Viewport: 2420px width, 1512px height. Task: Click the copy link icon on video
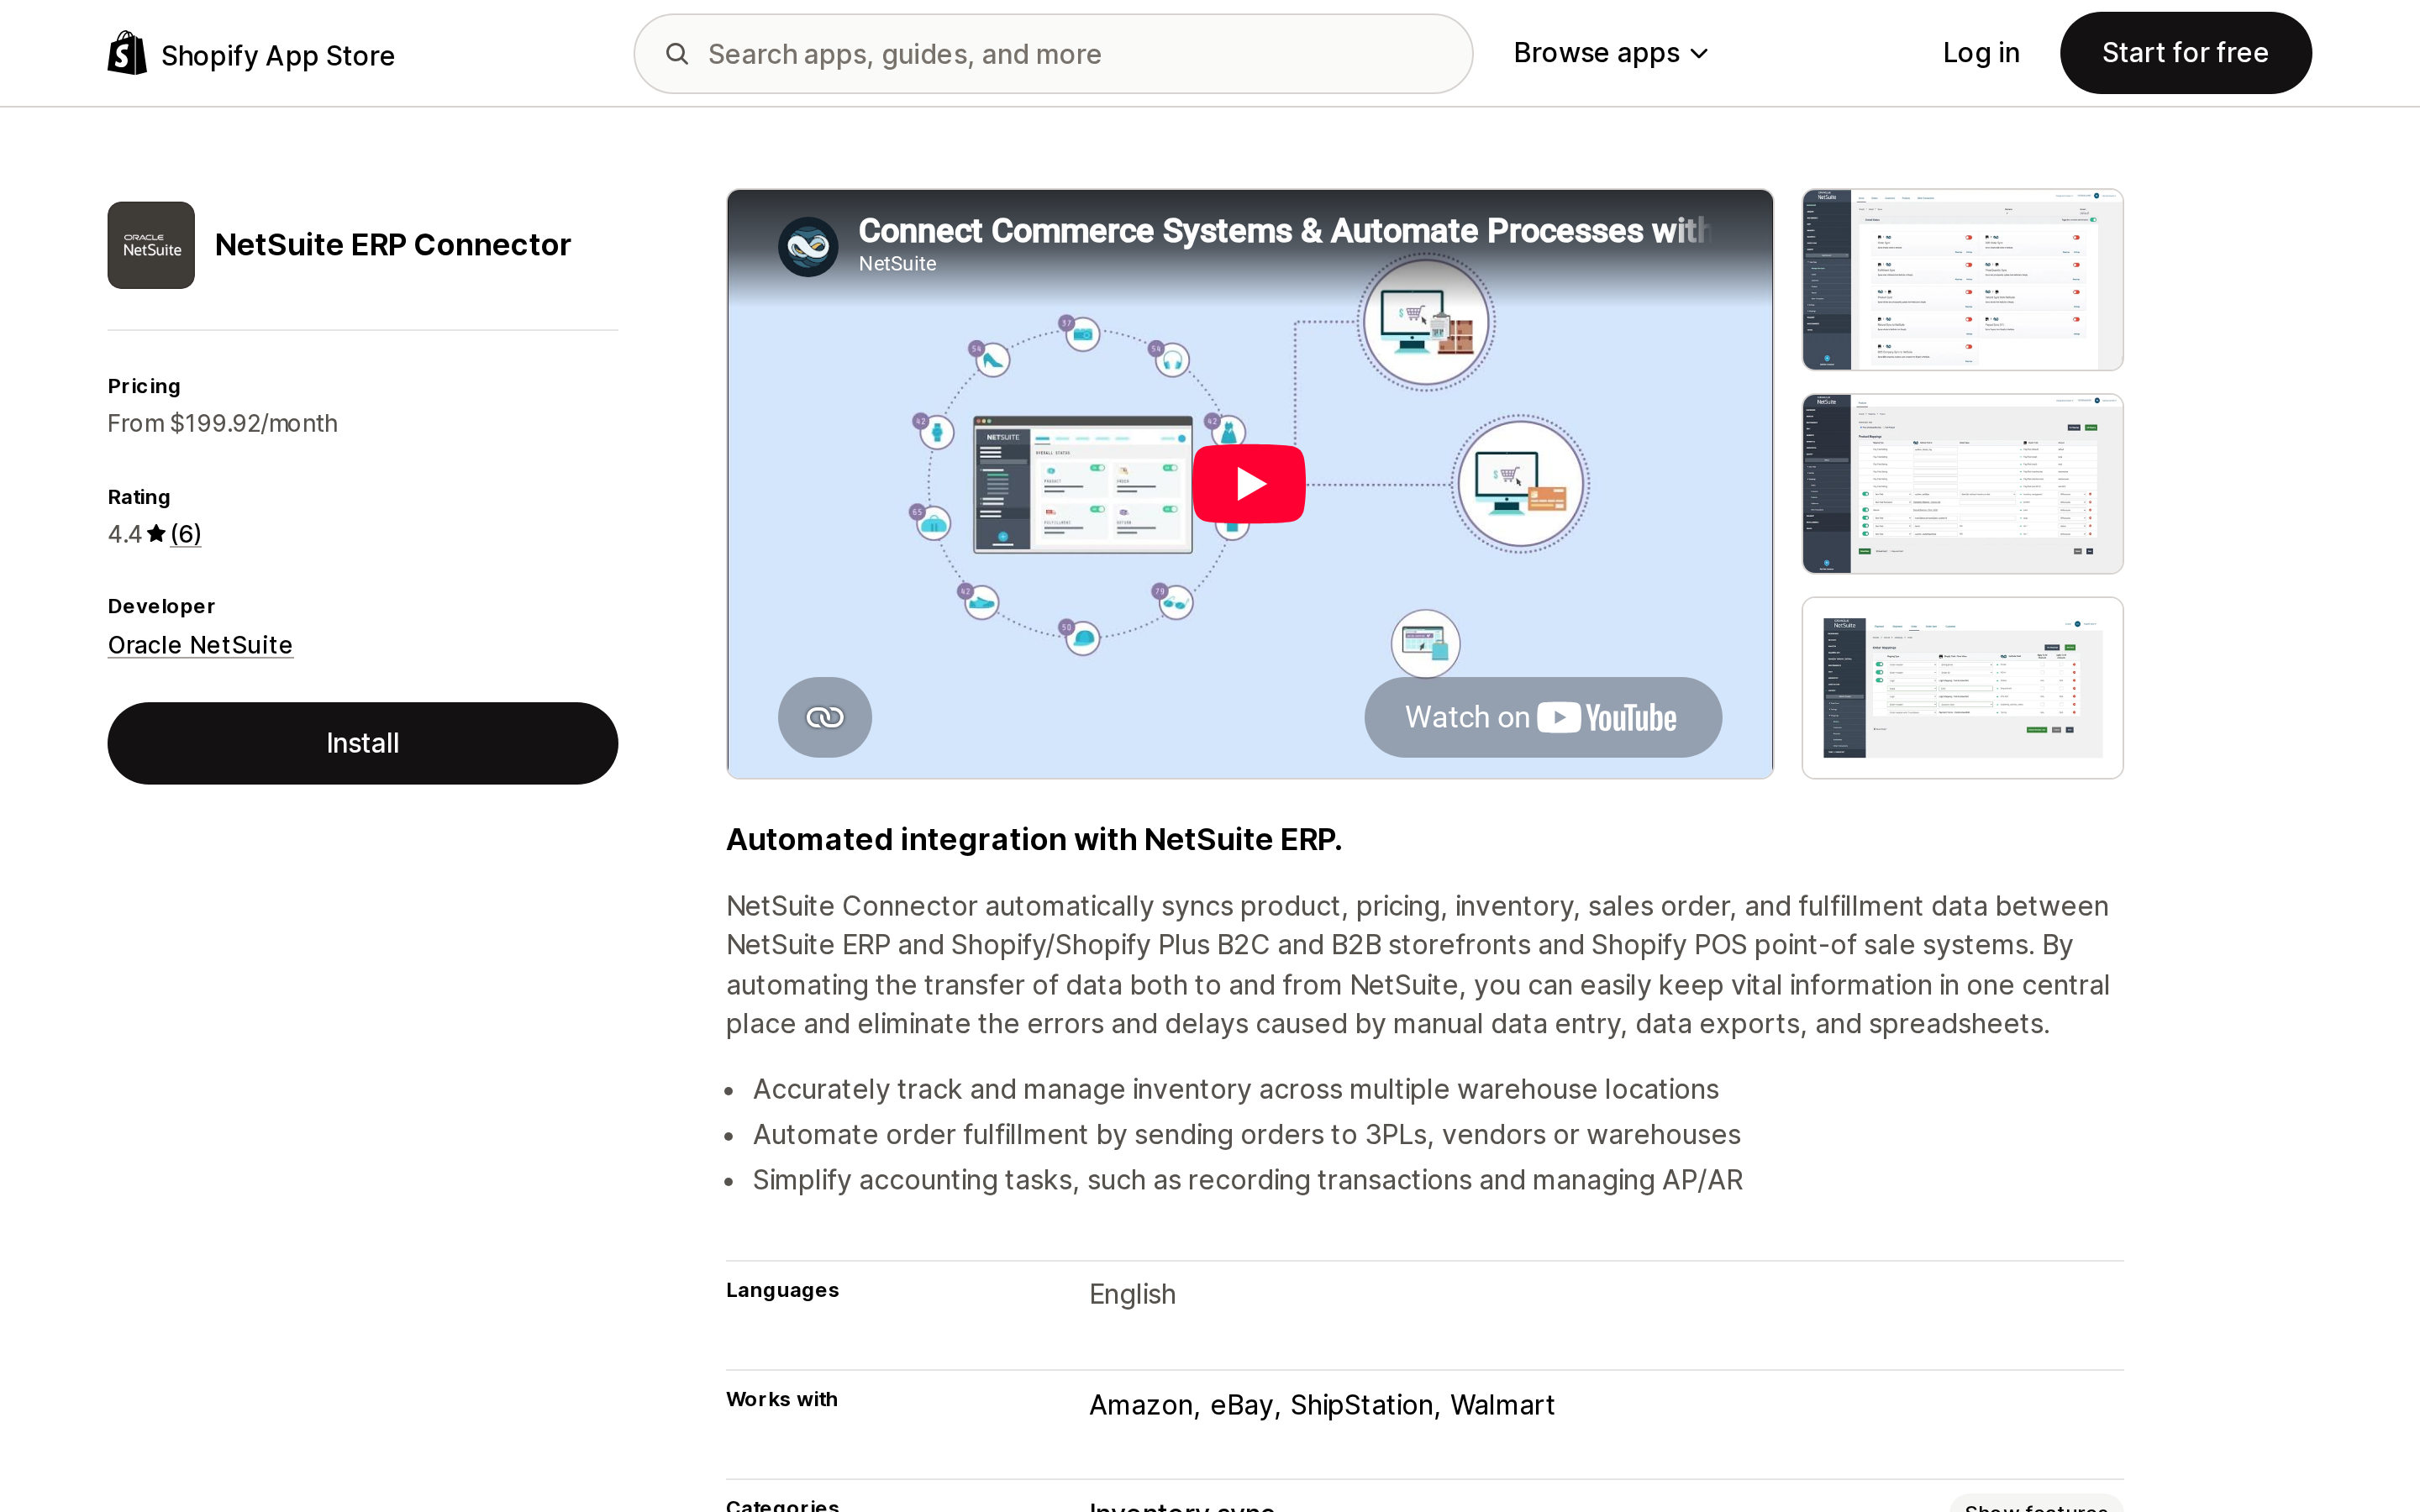[x=825, y=717]
